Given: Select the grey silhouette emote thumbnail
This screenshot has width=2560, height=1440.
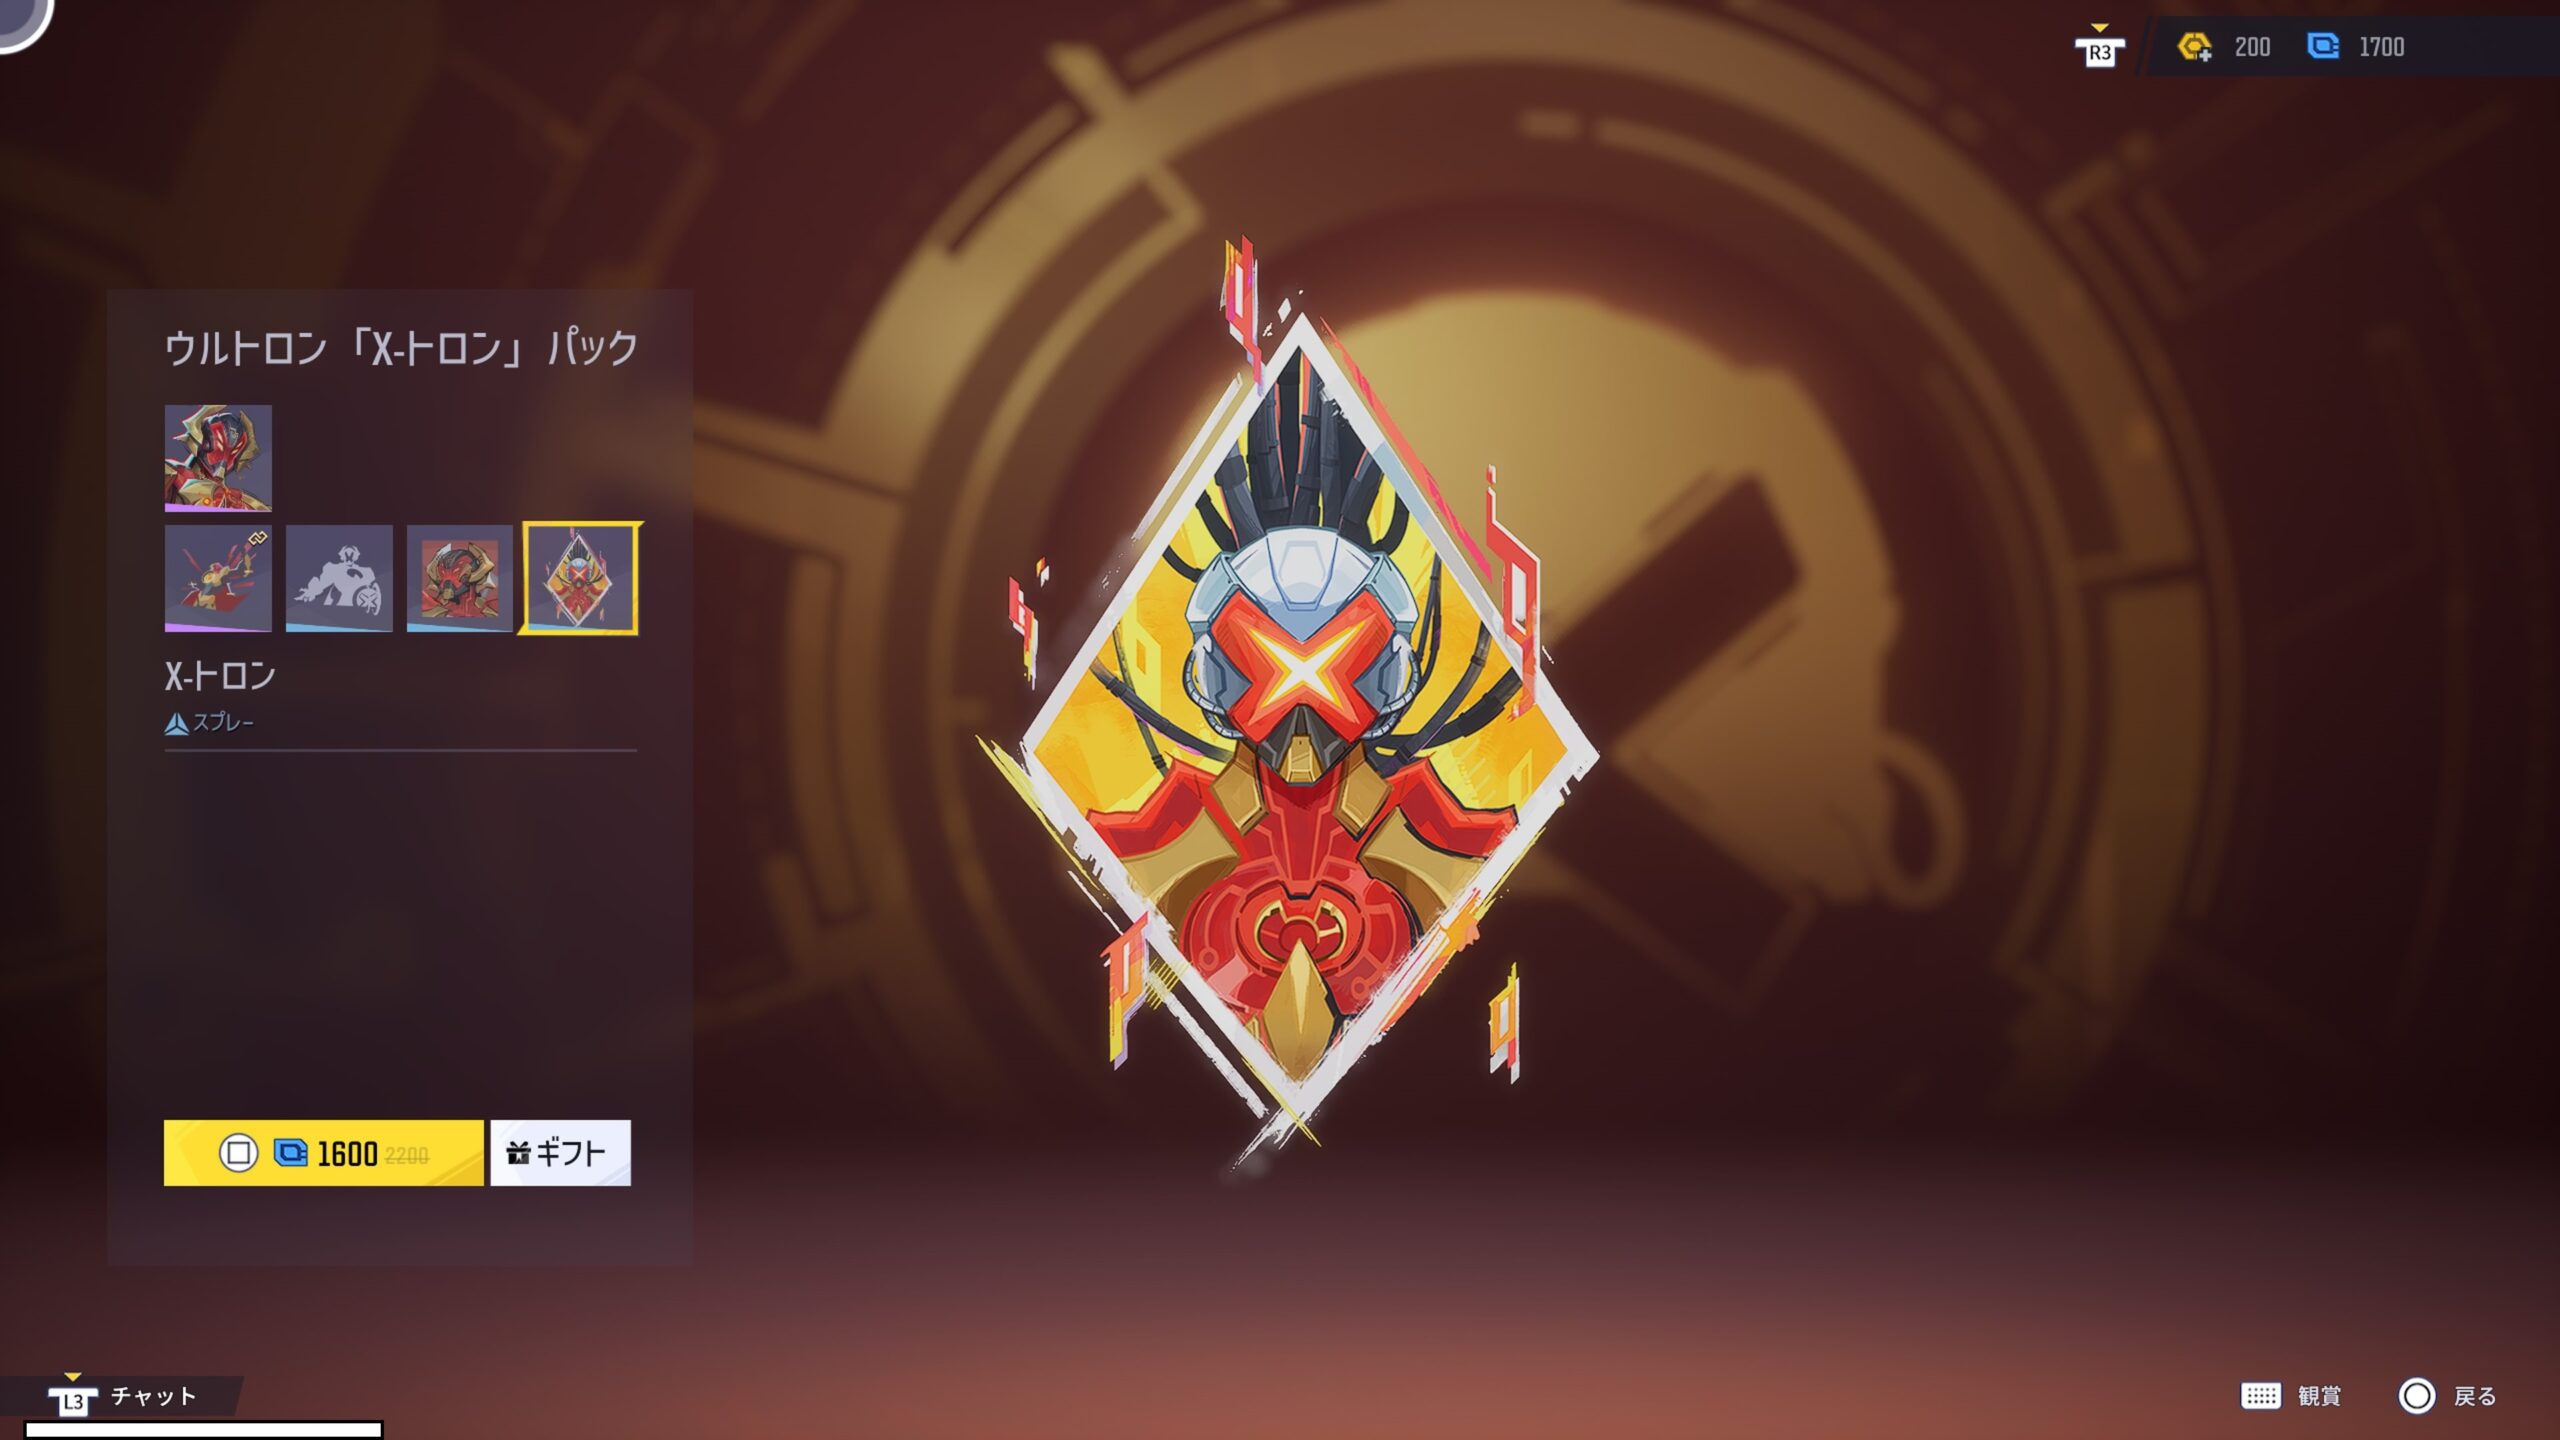Looking at the screenshot, I should (339, 578).
